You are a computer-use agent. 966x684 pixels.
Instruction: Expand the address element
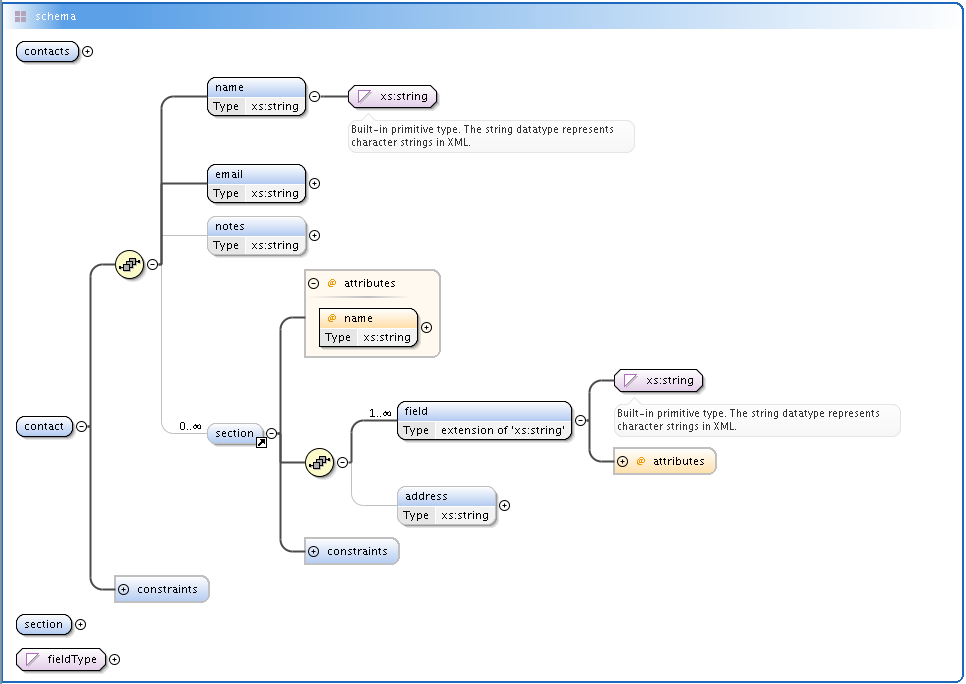pos(504,505)
